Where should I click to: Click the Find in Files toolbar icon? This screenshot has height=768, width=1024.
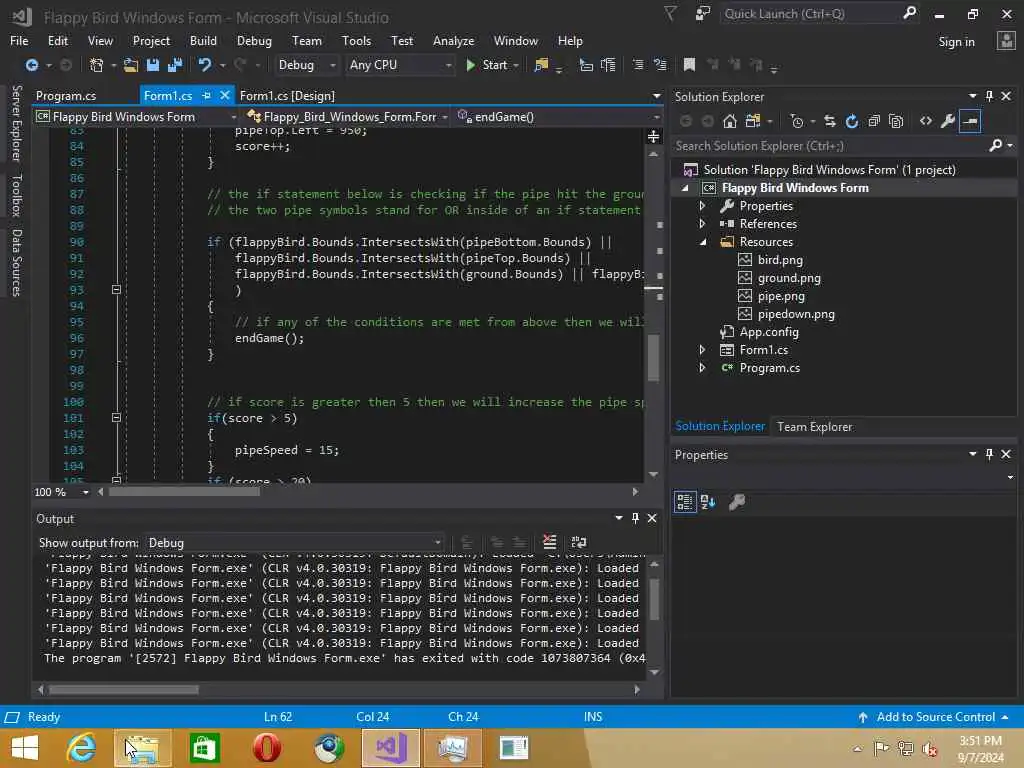[x=541, y=65]
